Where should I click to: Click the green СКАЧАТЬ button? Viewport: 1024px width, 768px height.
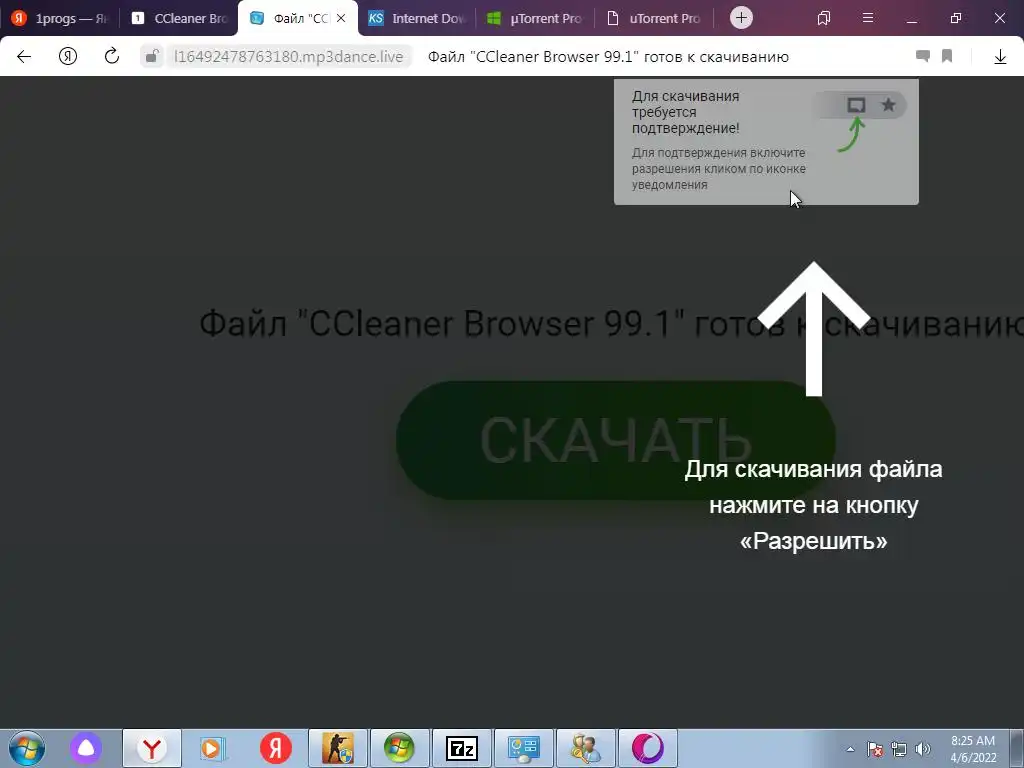pyautogui.click(x=616, y=440)
